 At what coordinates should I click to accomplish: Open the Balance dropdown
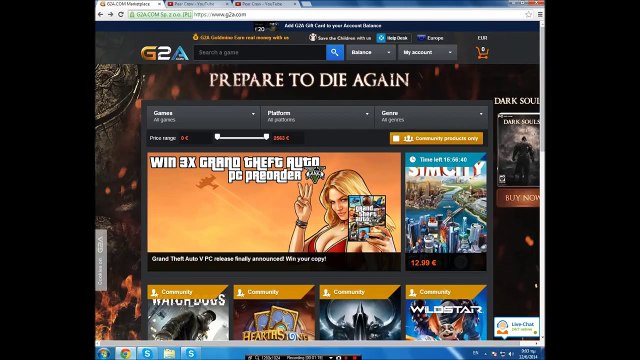[x=371, y=52]
